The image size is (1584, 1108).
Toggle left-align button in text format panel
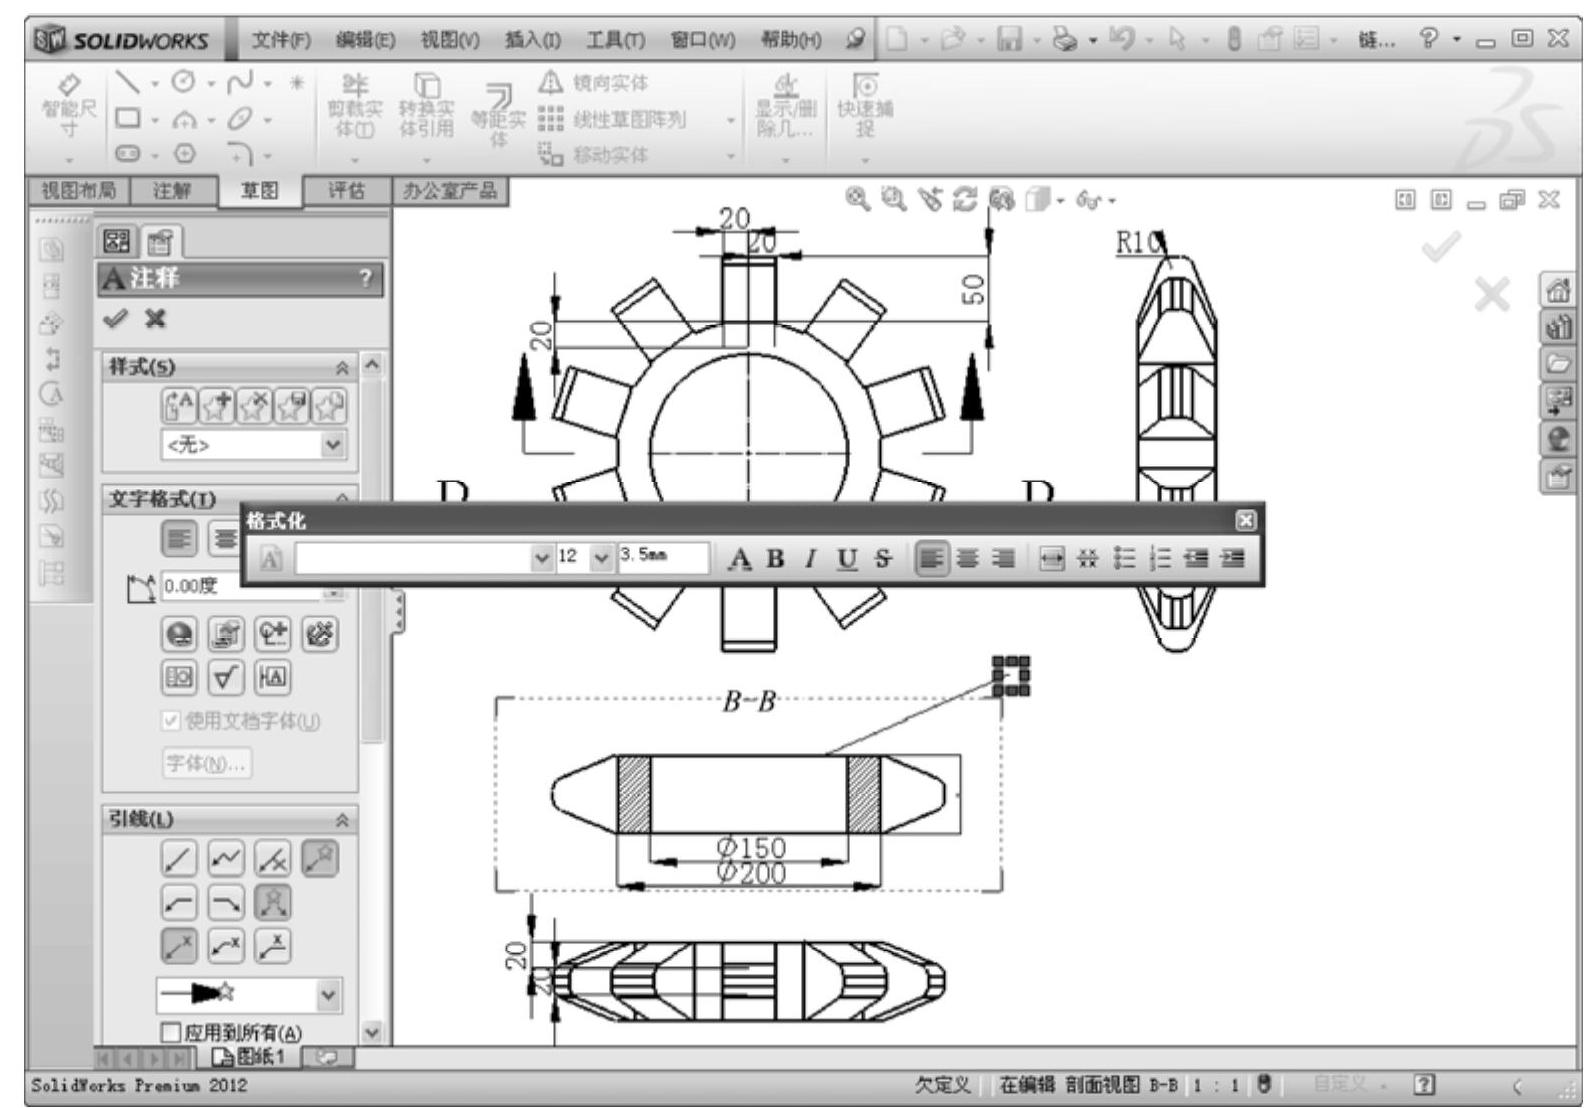click(179, 540)
